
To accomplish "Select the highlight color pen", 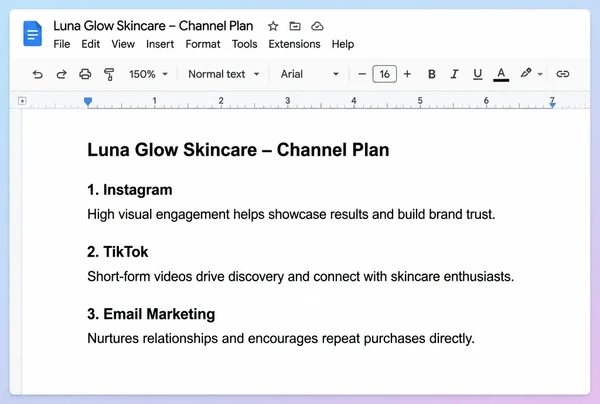I will (x=526, y=73).
